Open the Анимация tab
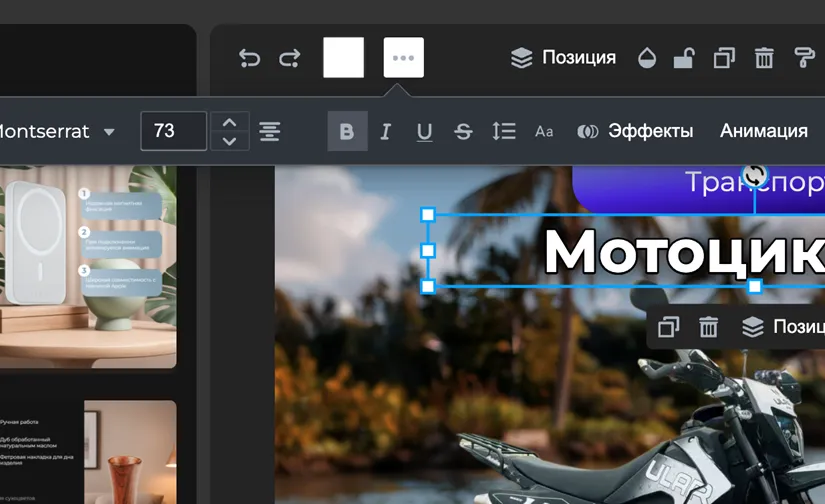The width and height of the screenshot is (825, 504). pos(764,131)
